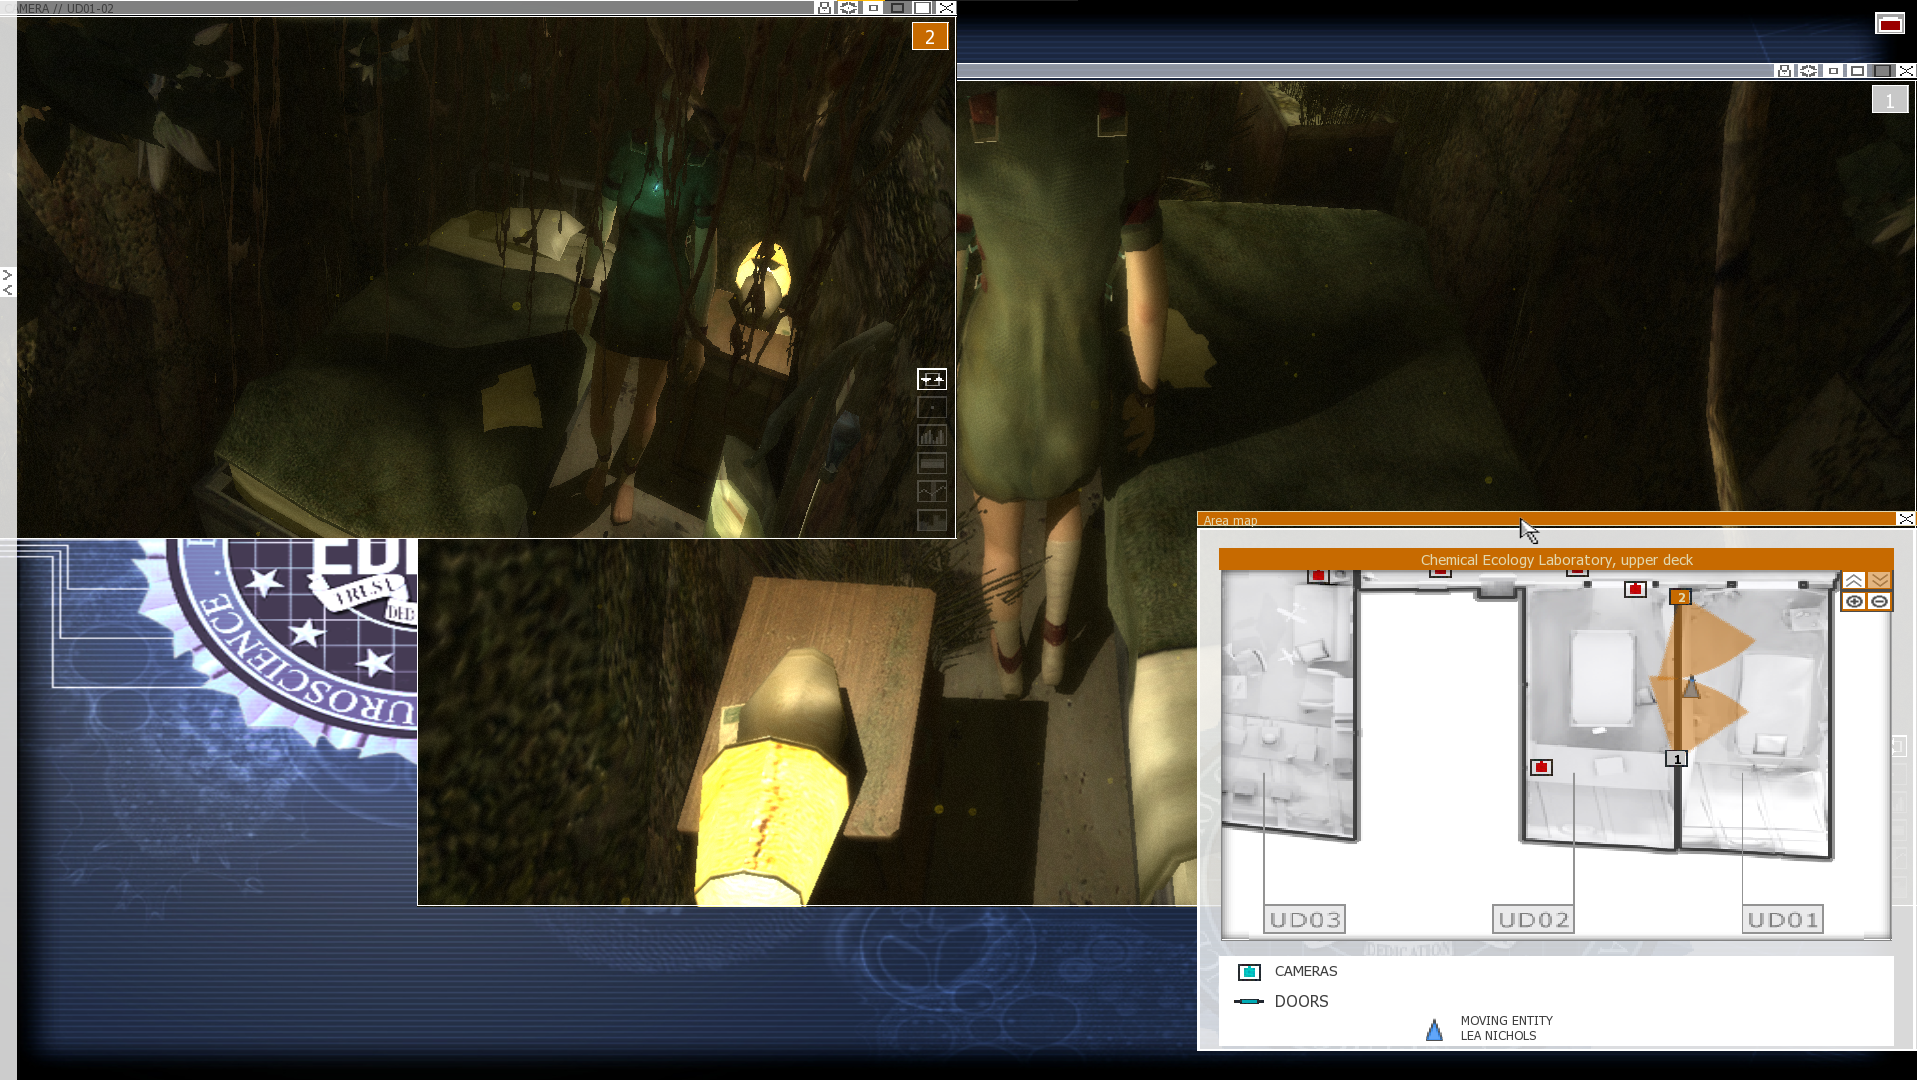Zoom in the area map with plus icon
The image size is (1917, 1080).
[x=1854, y=601]
